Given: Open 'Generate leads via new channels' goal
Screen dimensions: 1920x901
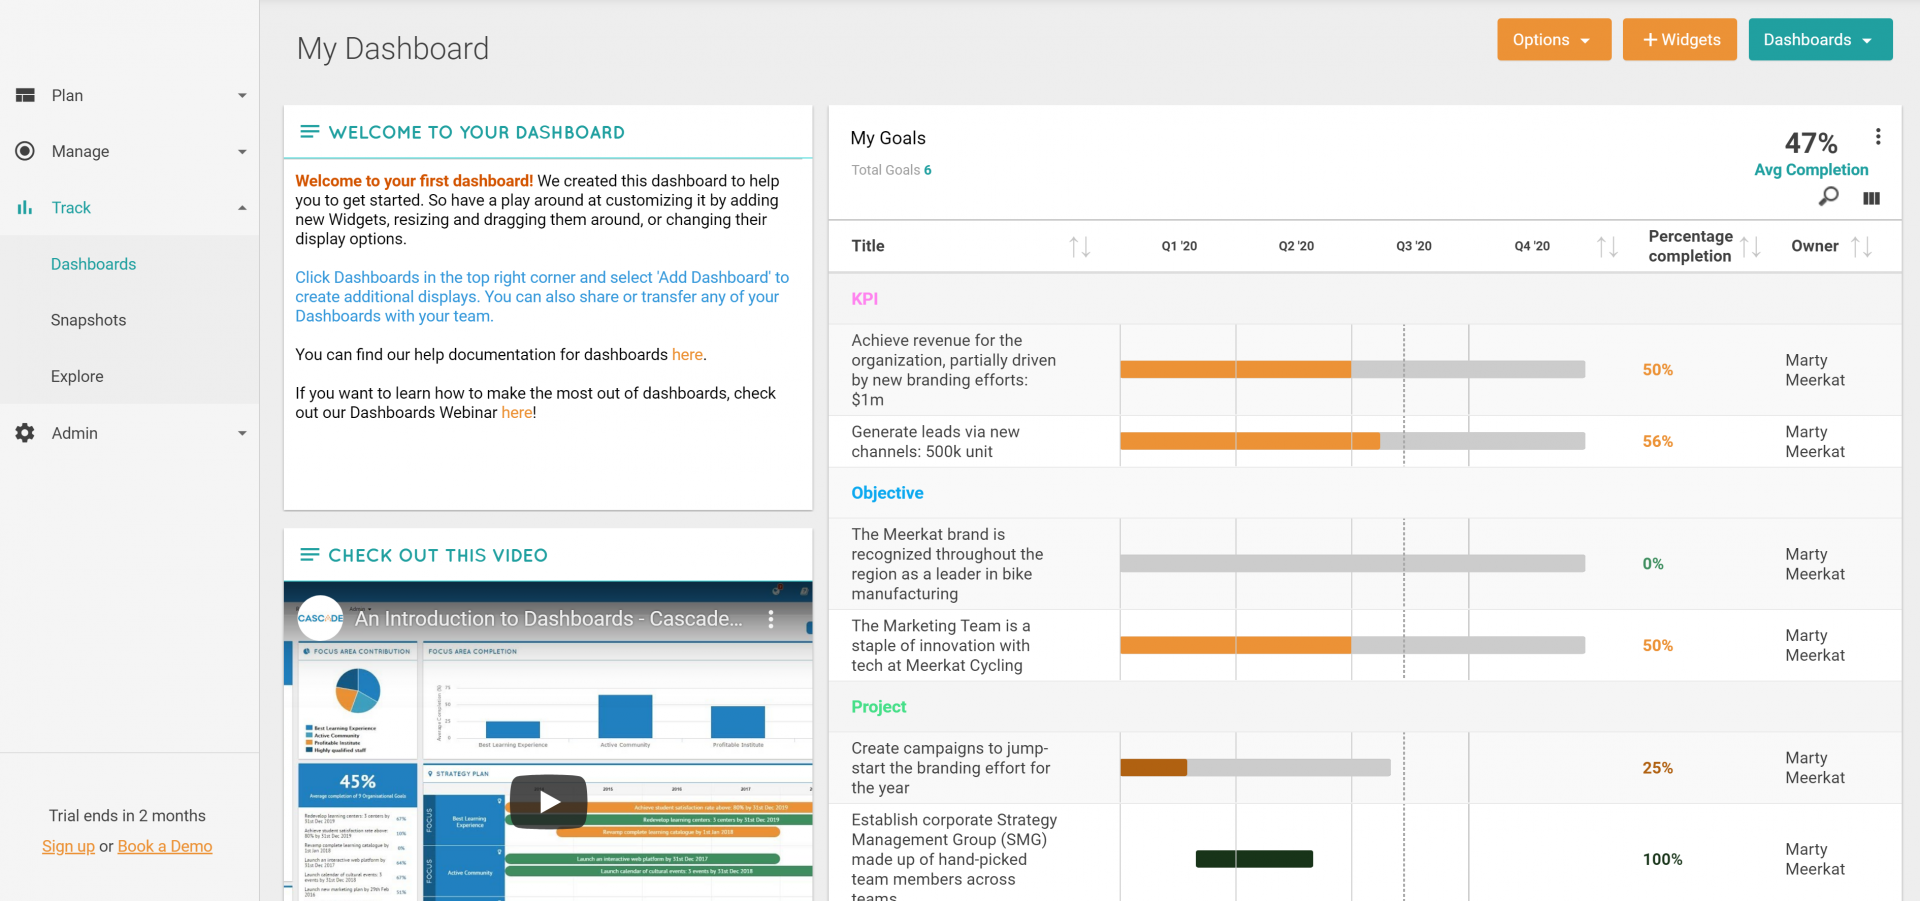Looking at the screenshot, I should [936, 441].
